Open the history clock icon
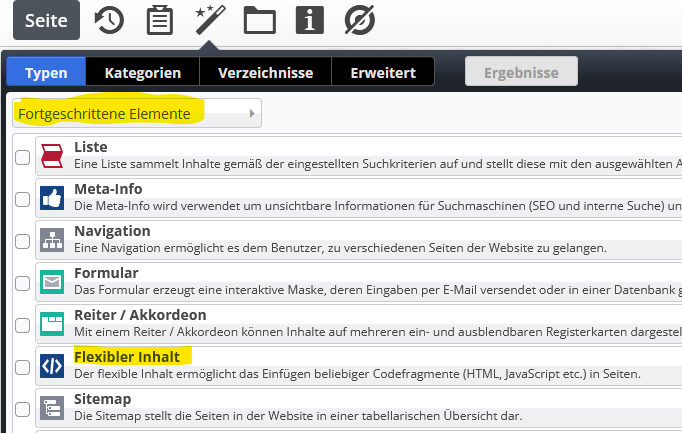 [x=109, y=20]
